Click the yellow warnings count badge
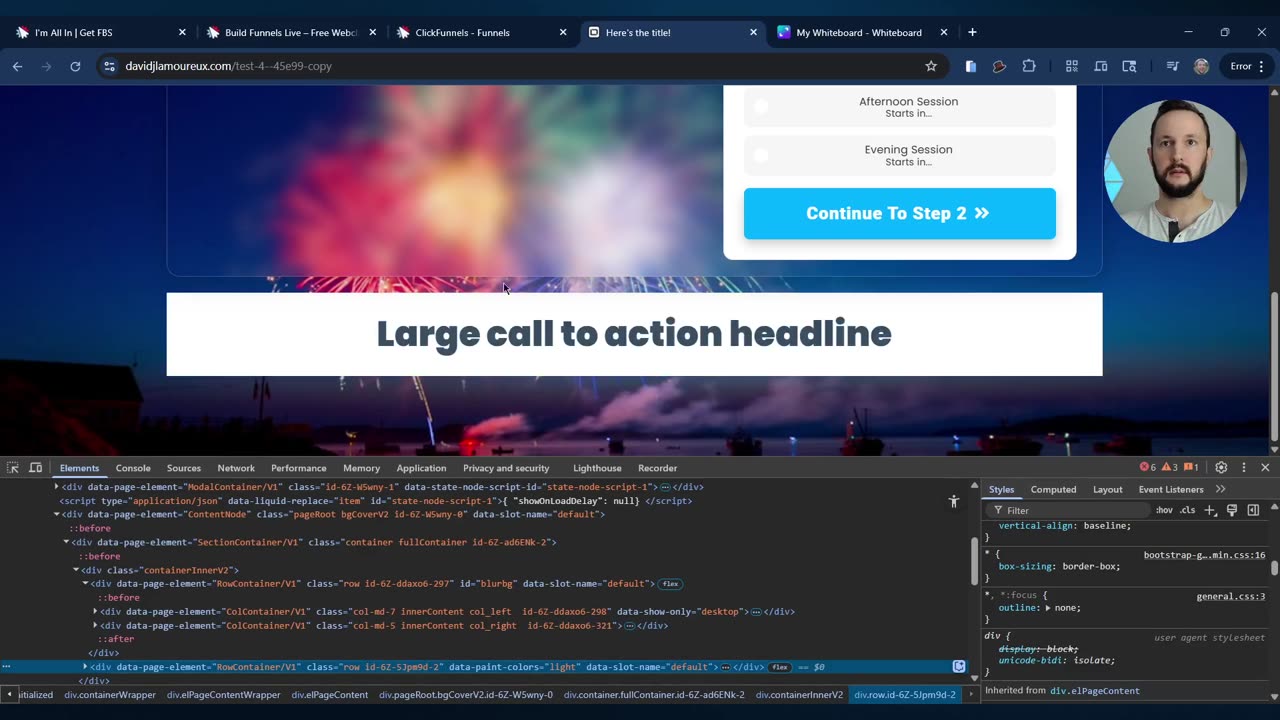 (1170, 468)
